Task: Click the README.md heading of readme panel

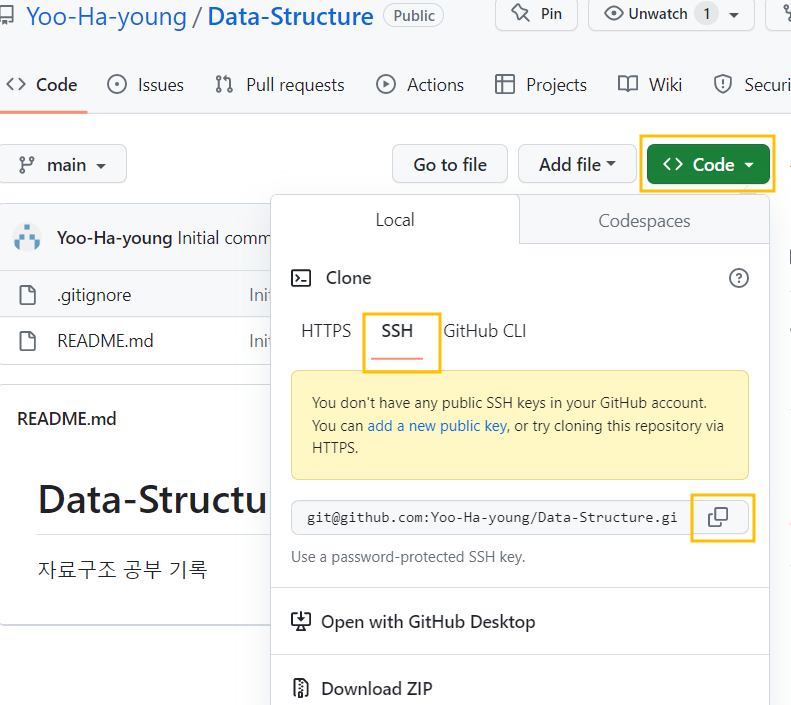Action: pyautogui.click(x=67, y=419)
